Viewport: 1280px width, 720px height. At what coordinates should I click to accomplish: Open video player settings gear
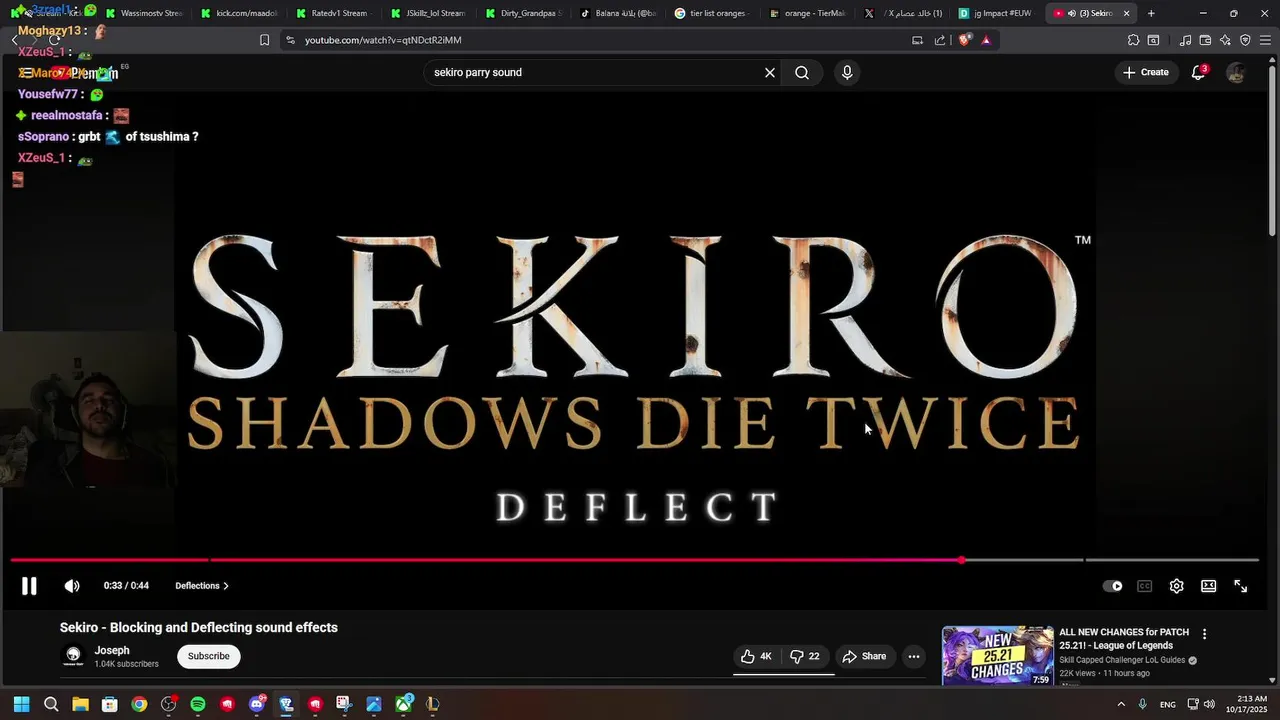pos(1176,586)
